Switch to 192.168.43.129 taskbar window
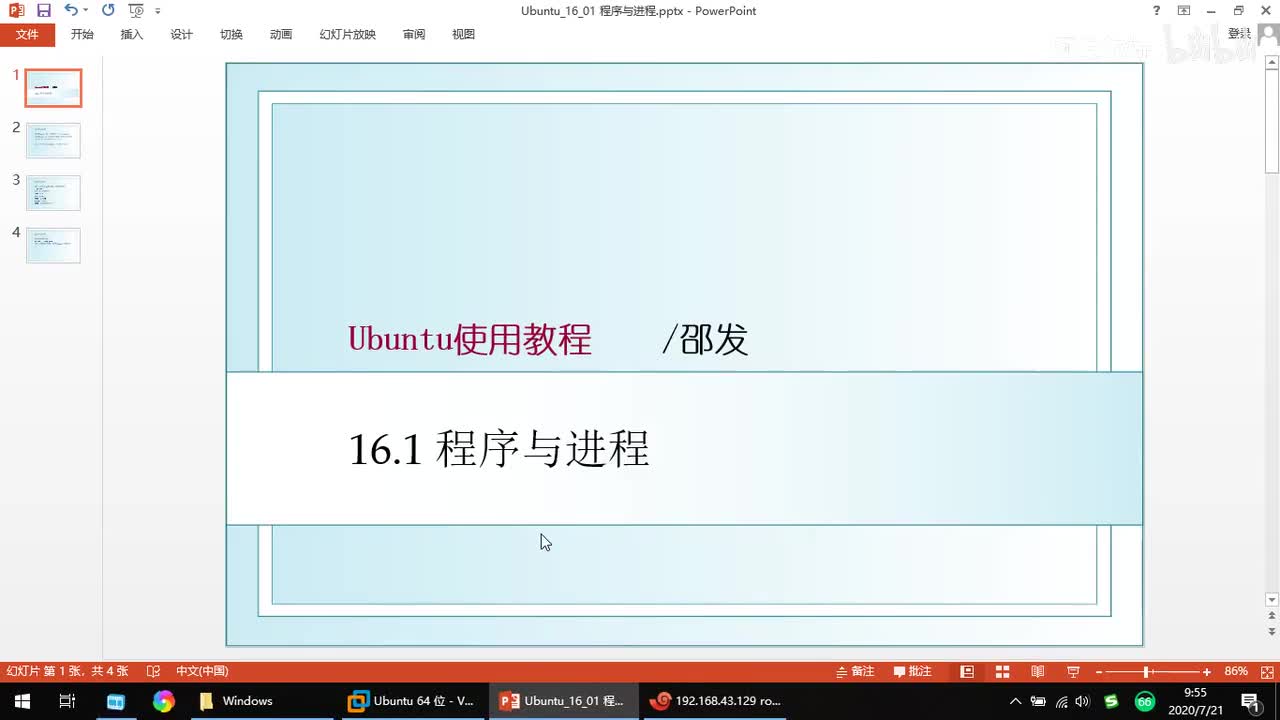 [x=715, y=701]
